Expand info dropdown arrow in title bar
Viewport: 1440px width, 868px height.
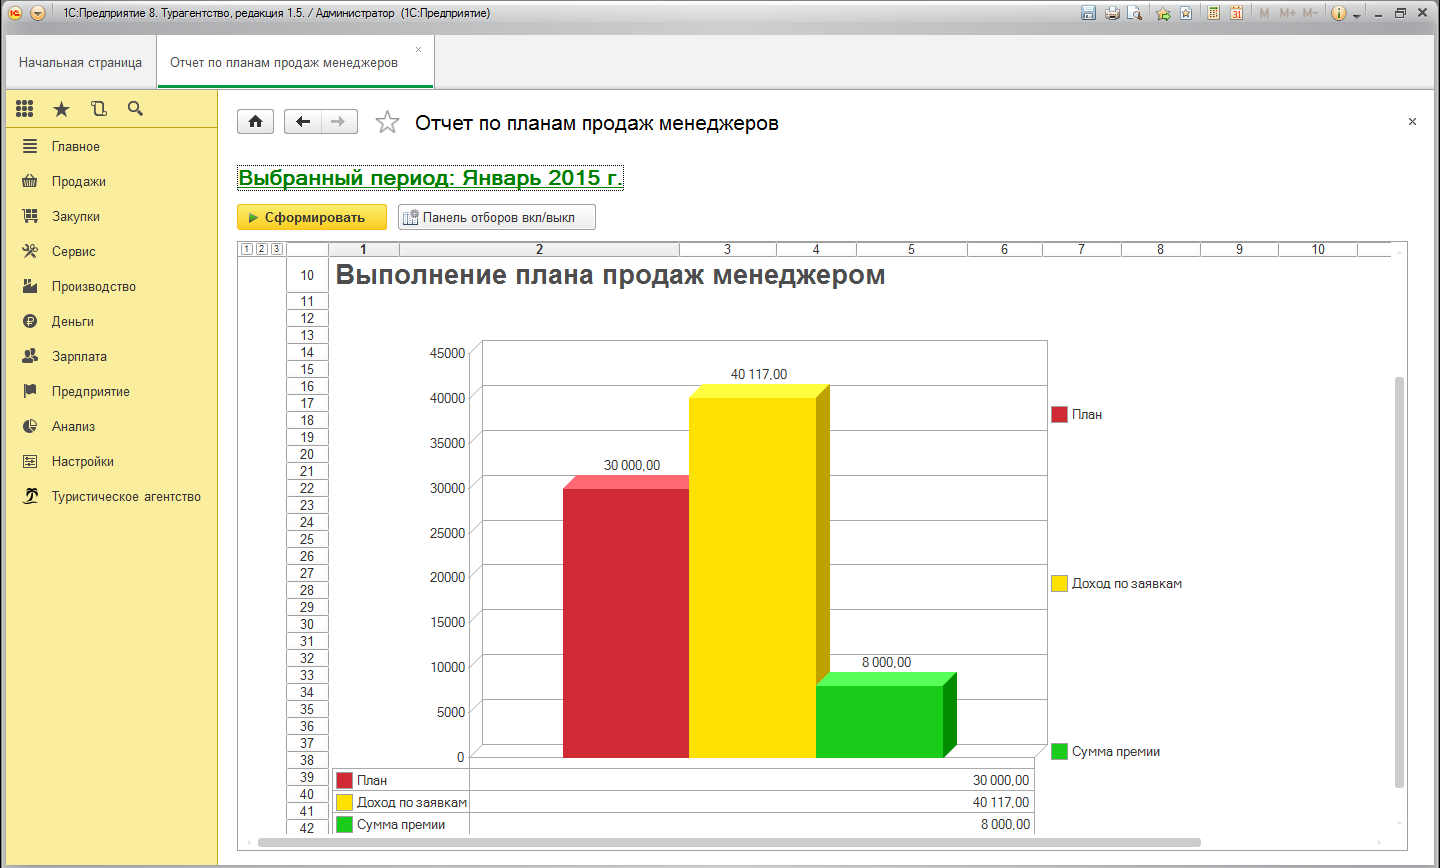[1357, 14]
